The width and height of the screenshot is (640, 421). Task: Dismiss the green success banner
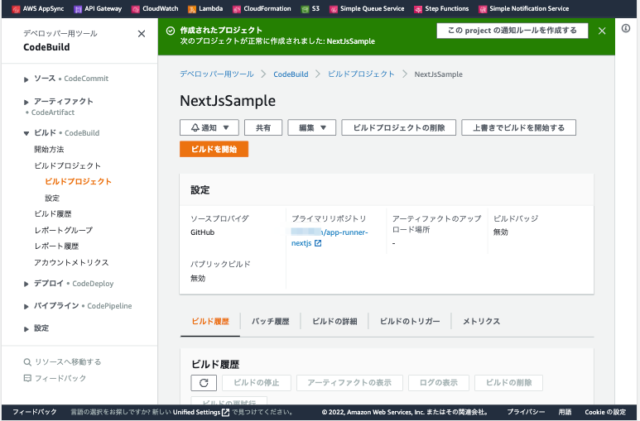coord(602,31)
